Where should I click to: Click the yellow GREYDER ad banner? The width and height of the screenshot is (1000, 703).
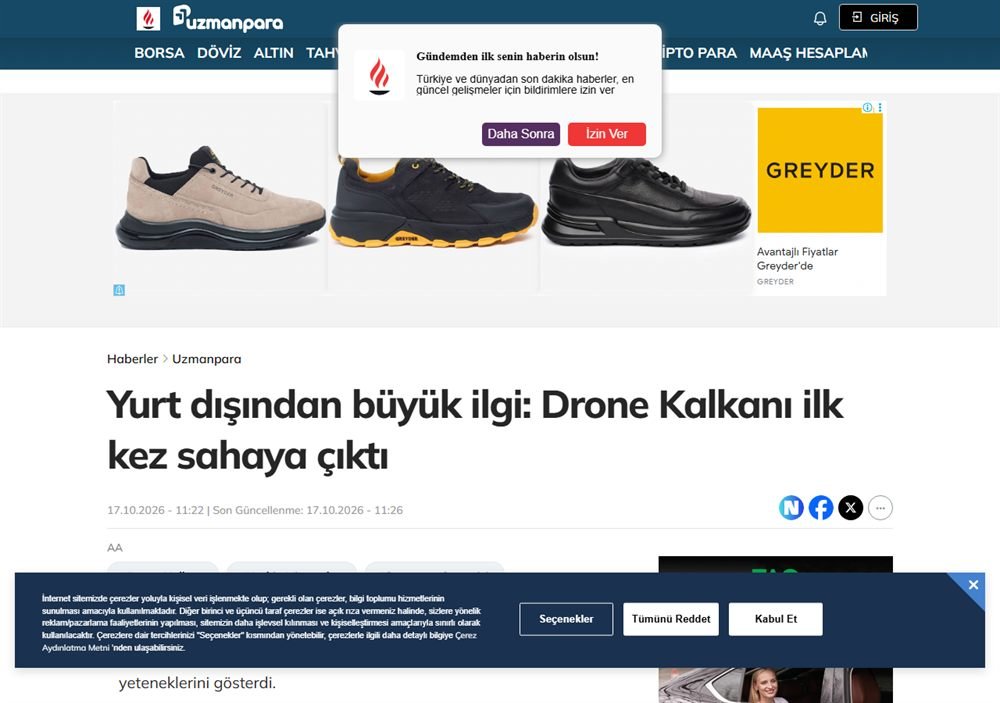click(x=820, y=170)
